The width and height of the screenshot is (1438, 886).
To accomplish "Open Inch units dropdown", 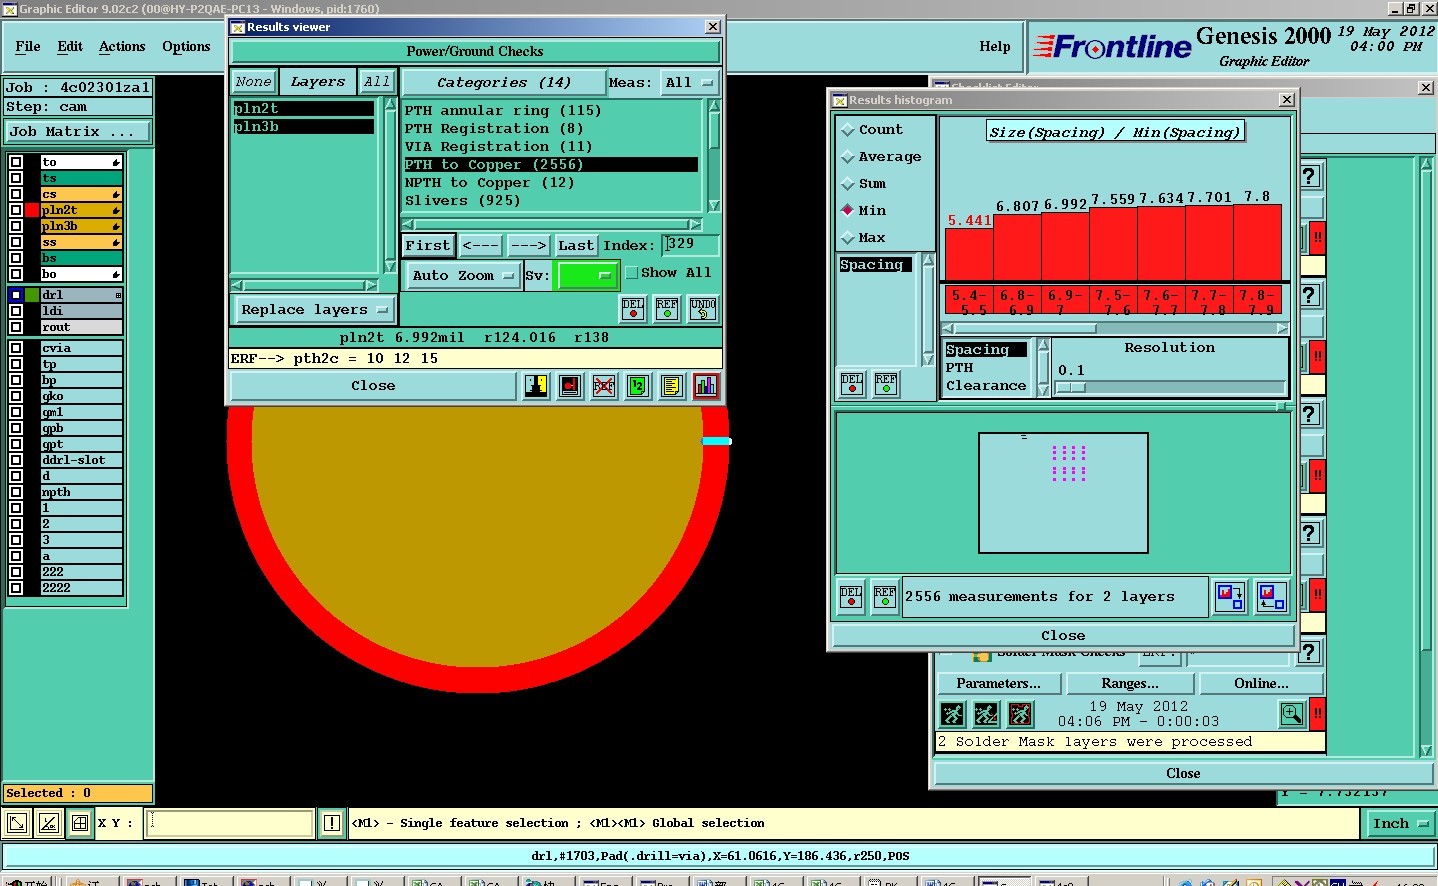I will tap(1399, 823).
